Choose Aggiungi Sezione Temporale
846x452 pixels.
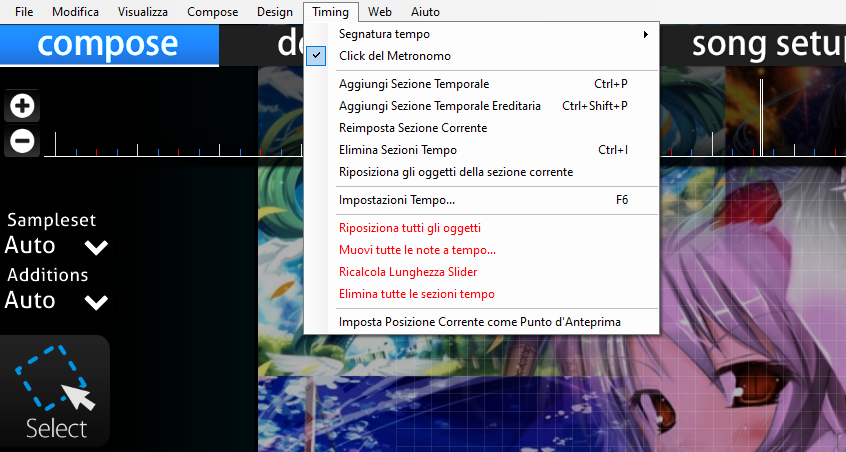click(x=482, y=84)
